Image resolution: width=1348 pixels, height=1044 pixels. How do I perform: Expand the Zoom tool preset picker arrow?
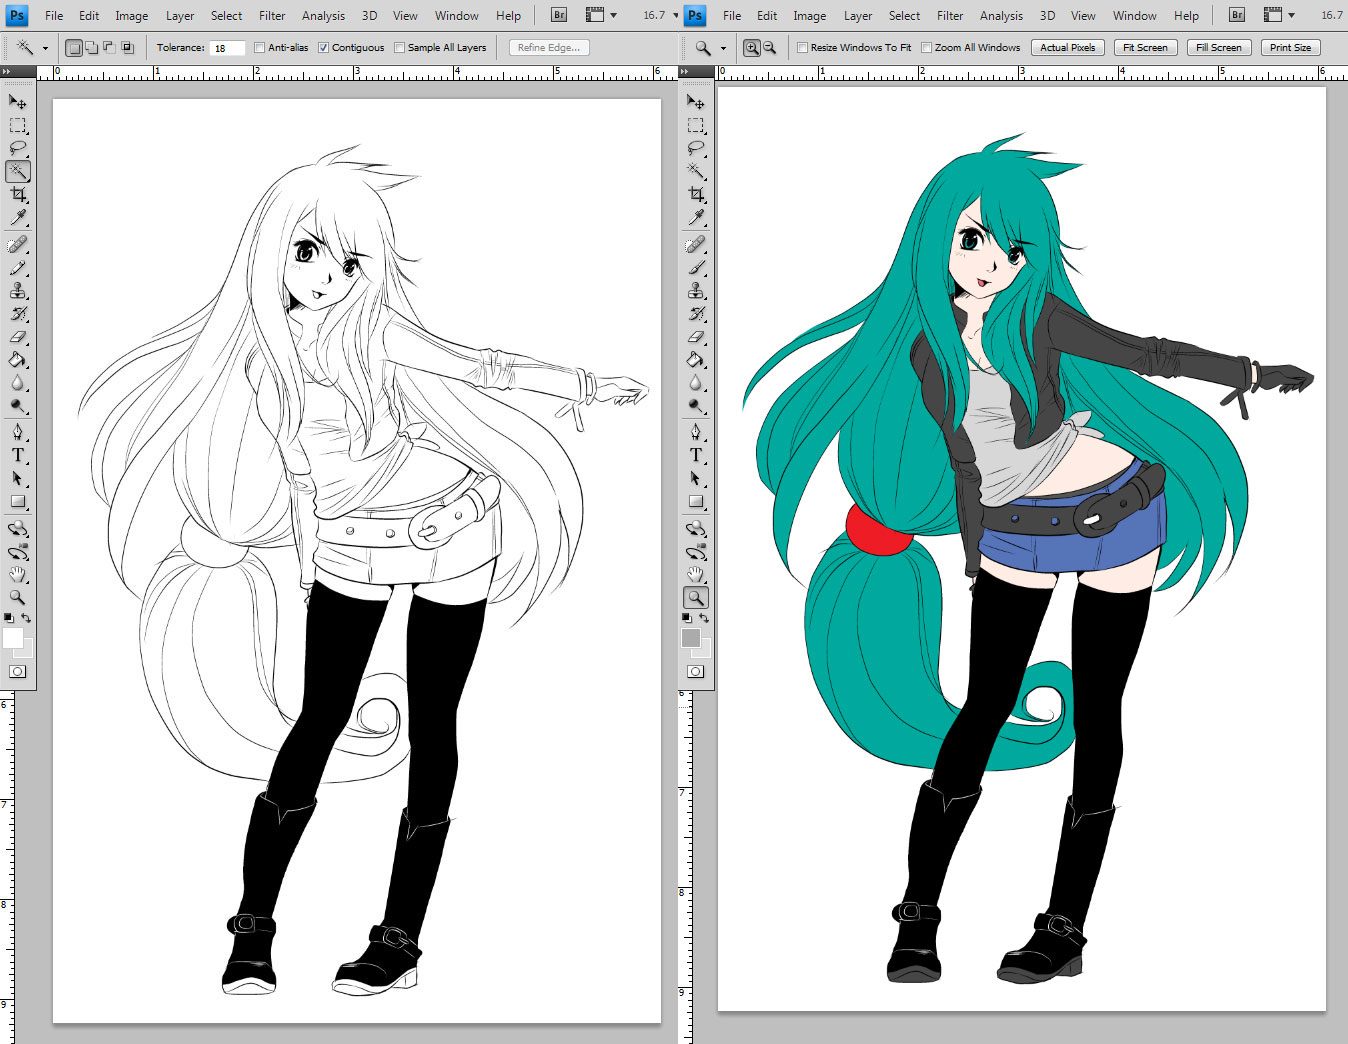[723, 48]
